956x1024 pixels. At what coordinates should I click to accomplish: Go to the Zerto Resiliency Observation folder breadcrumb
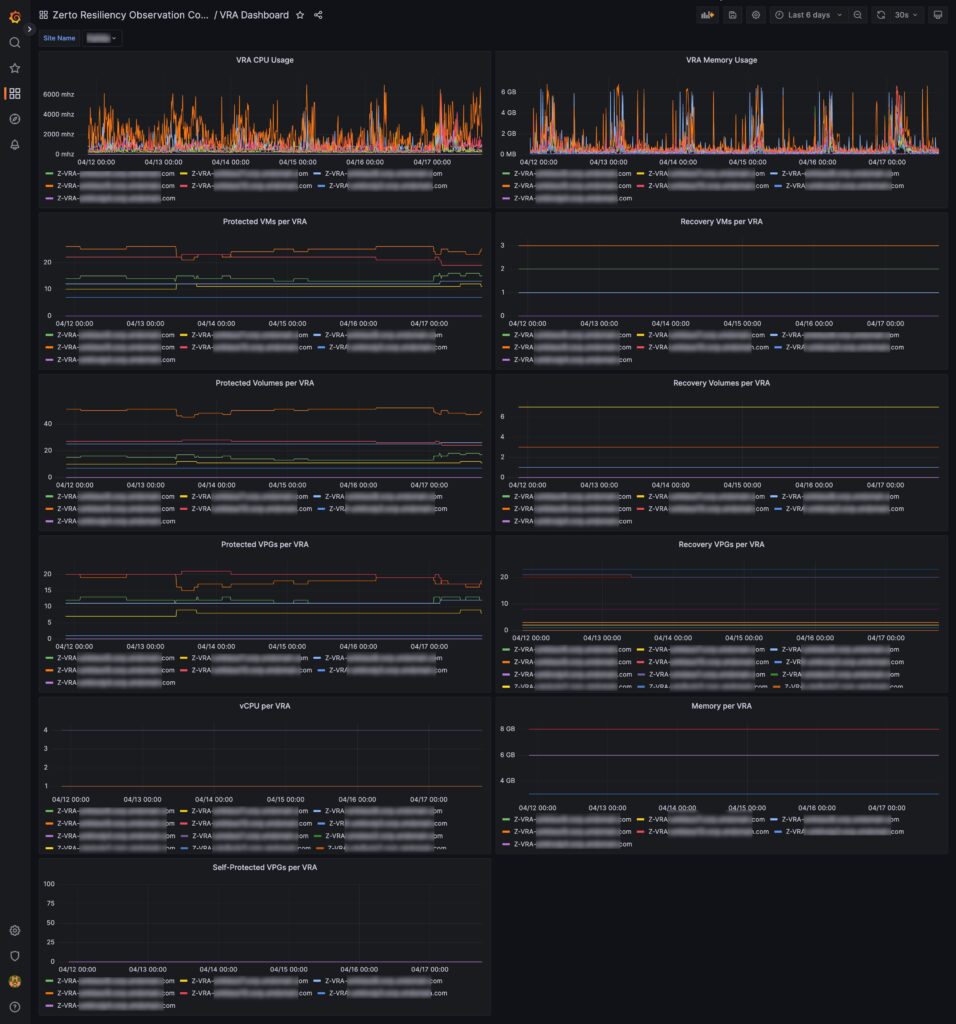coord(131,15)
